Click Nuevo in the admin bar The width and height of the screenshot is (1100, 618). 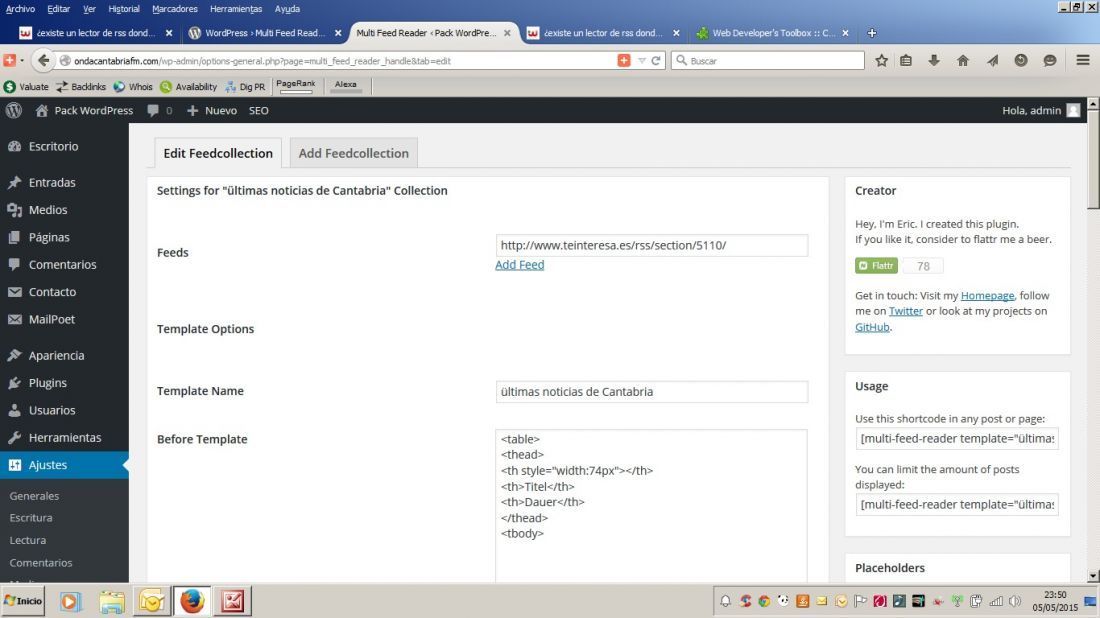click(x=212, y=110)
